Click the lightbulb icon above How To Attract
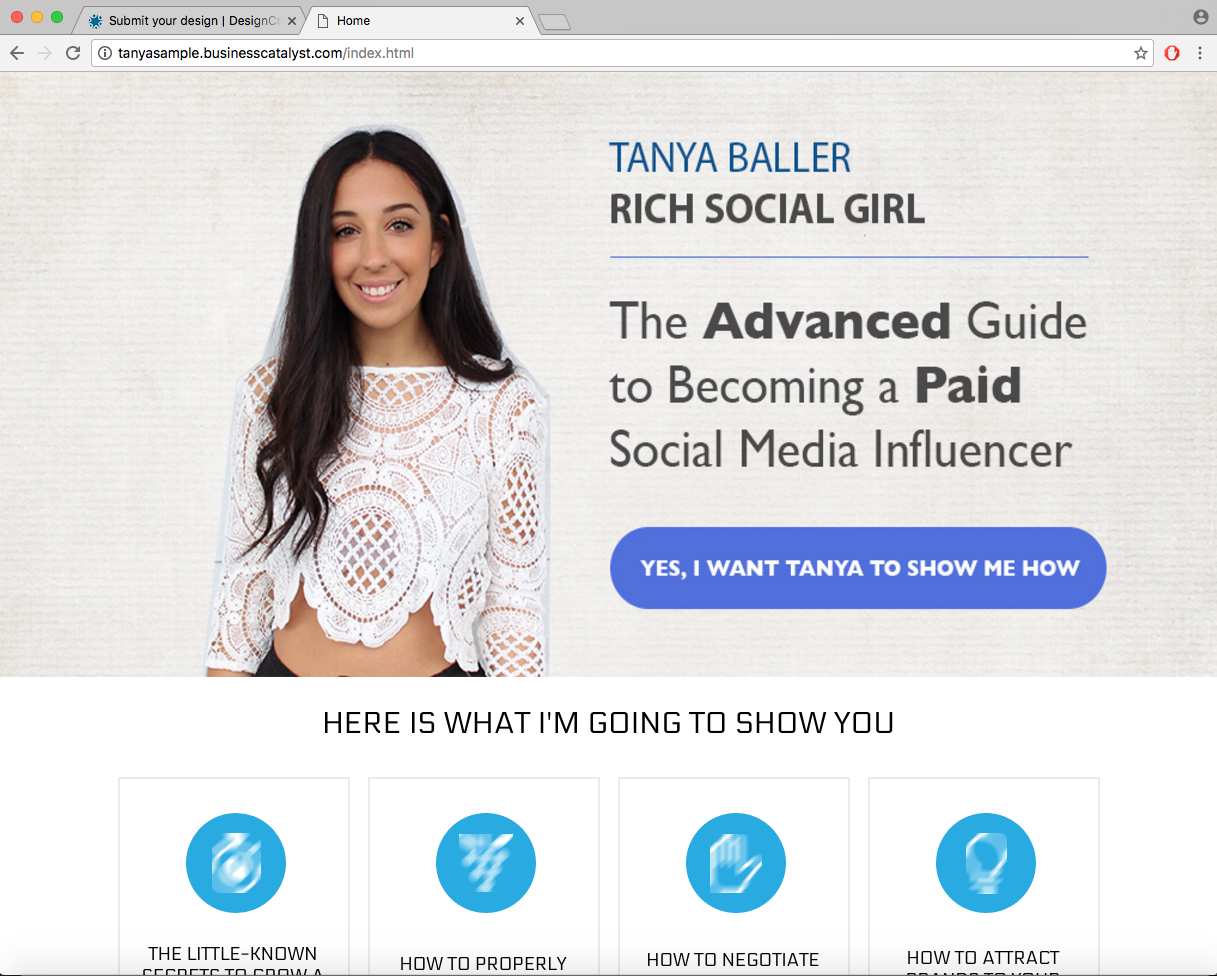 click(x=986, y=863)
